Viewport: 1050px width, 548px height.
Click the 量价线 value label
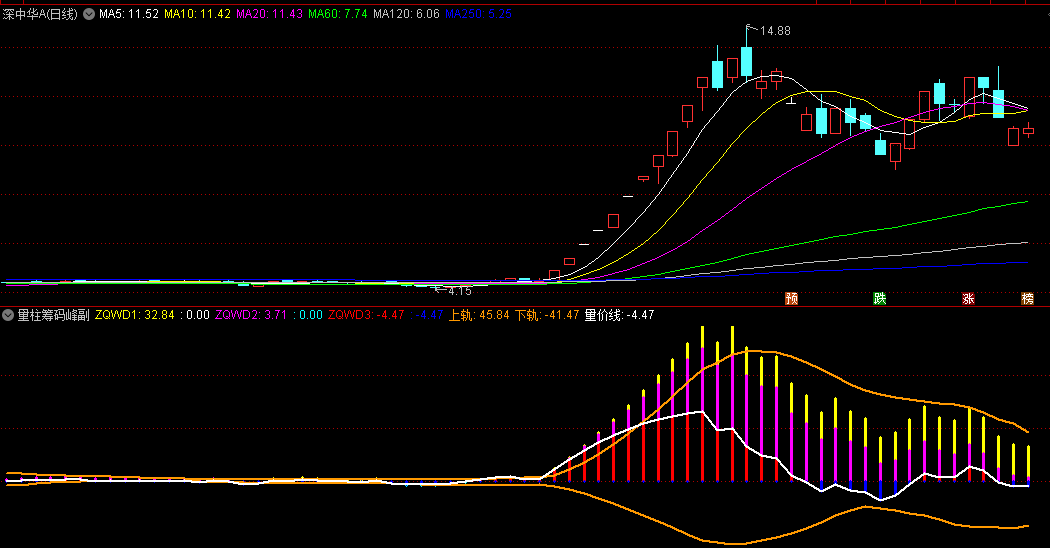click(619, 314)
